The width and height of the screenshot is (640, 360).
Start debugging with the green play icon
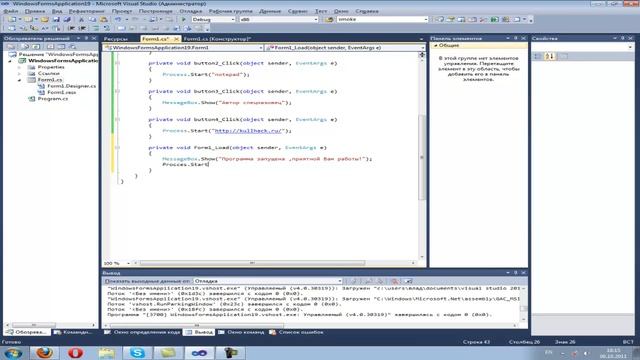[x=184, y=19]
